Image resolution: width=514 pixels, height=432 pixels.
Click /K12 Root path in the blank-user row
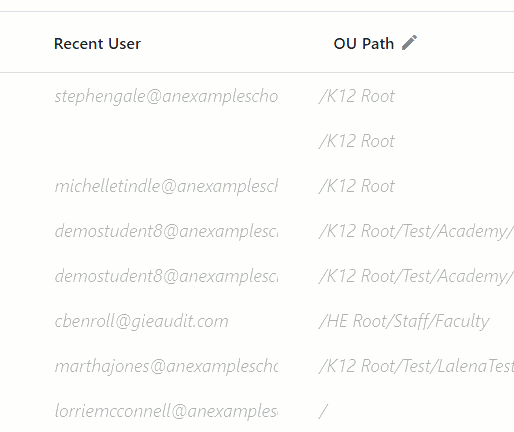coord(357,141)
